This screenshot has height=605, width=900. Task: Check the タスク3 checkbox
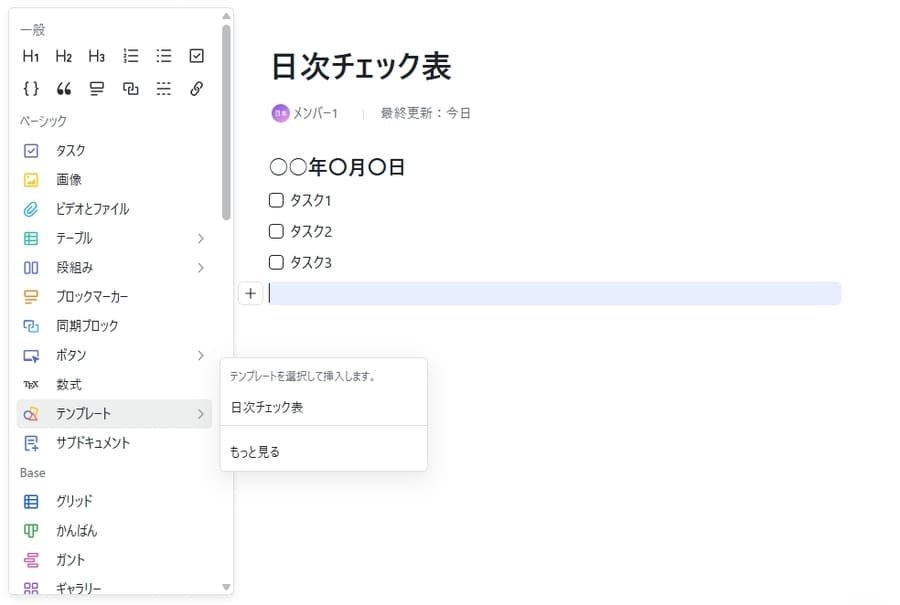[276, 262]
